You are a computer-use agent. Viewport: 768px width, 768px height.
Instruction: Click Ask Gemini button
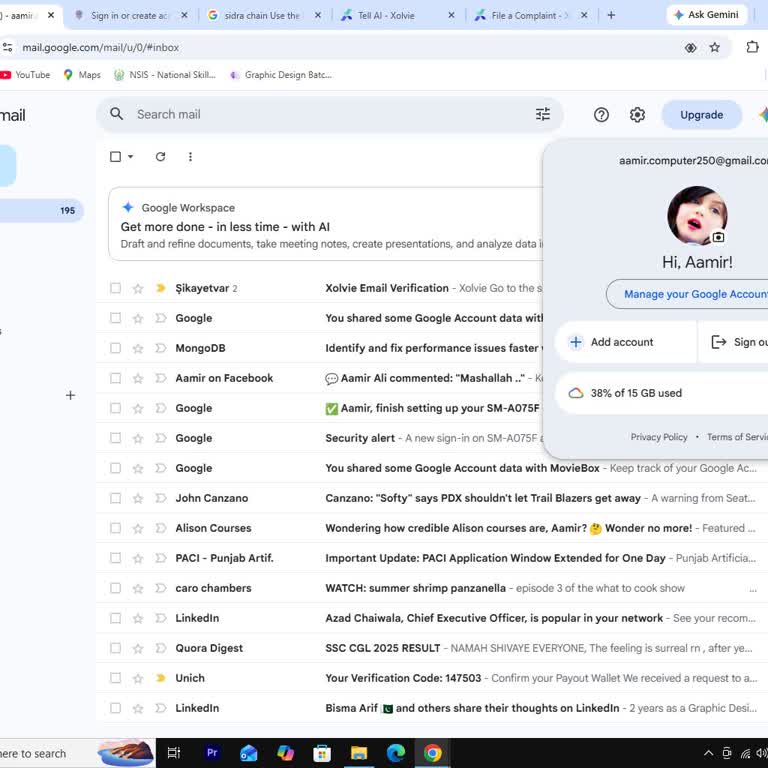707,15
